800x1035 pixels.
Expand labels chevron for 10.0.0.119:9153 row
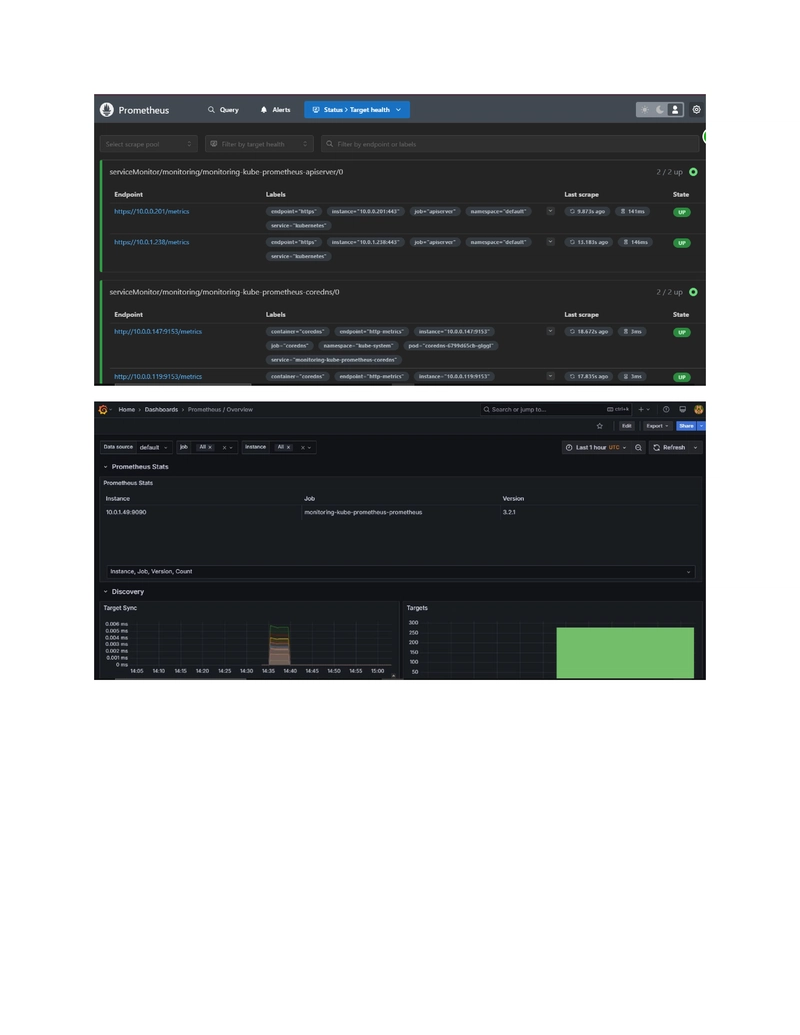(x=550, y=376)
